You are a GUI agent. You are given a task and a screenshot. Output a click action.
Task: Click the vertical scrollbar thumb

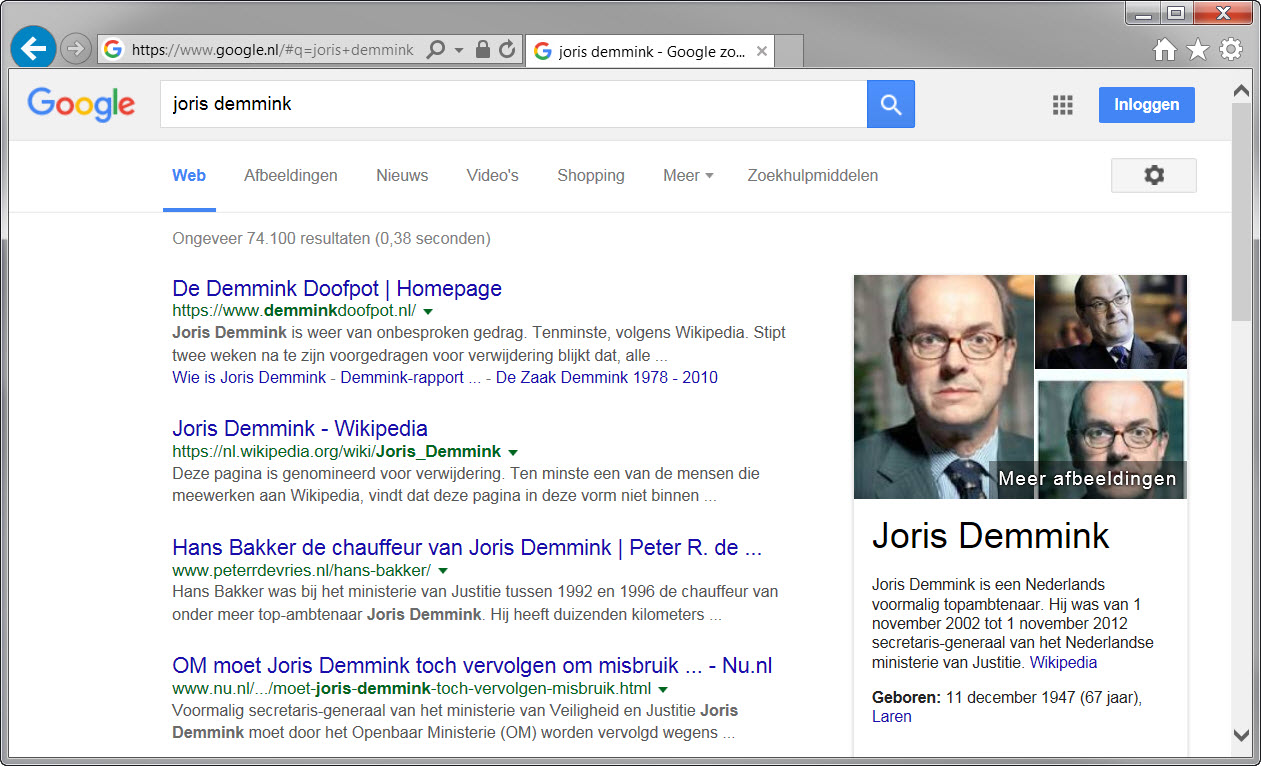point(1241,210)
